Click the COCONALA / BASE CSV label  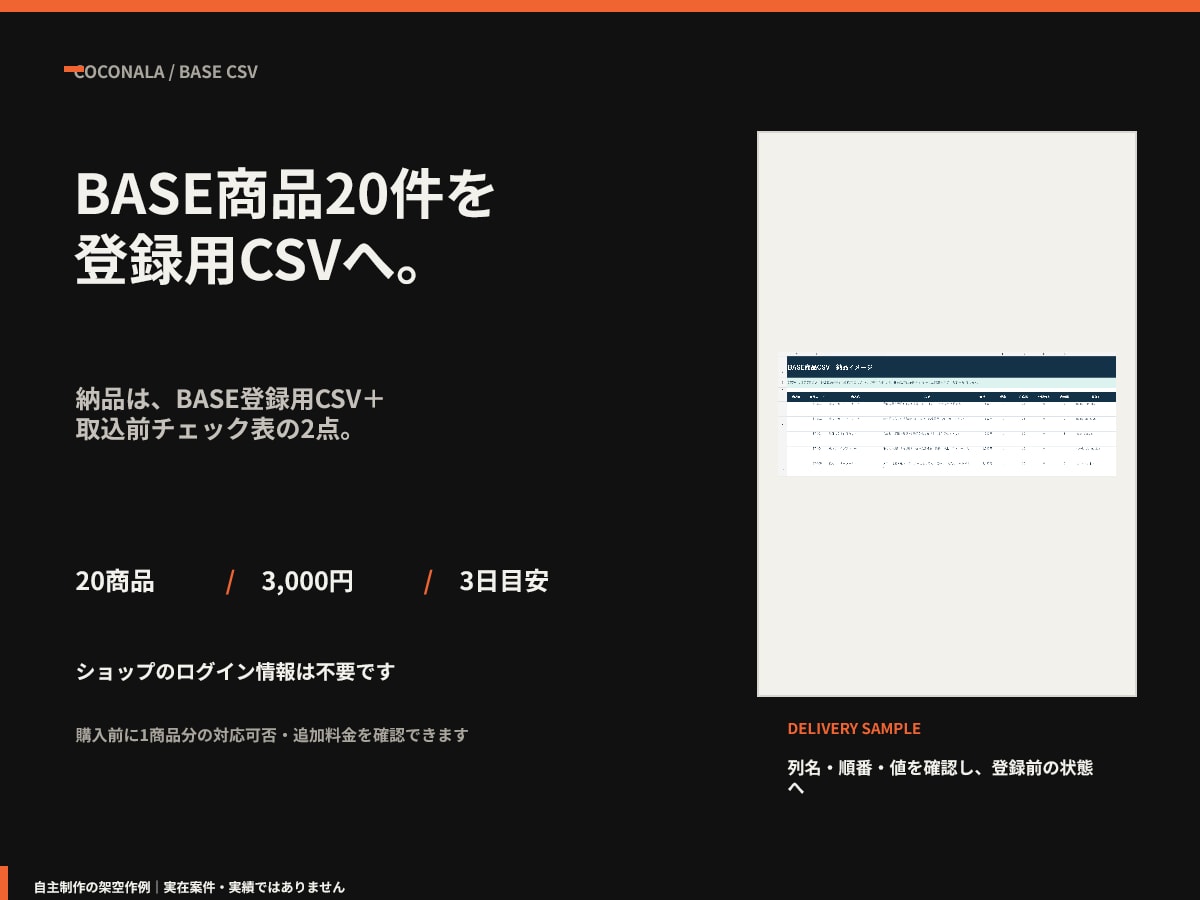tap(166, 72)
